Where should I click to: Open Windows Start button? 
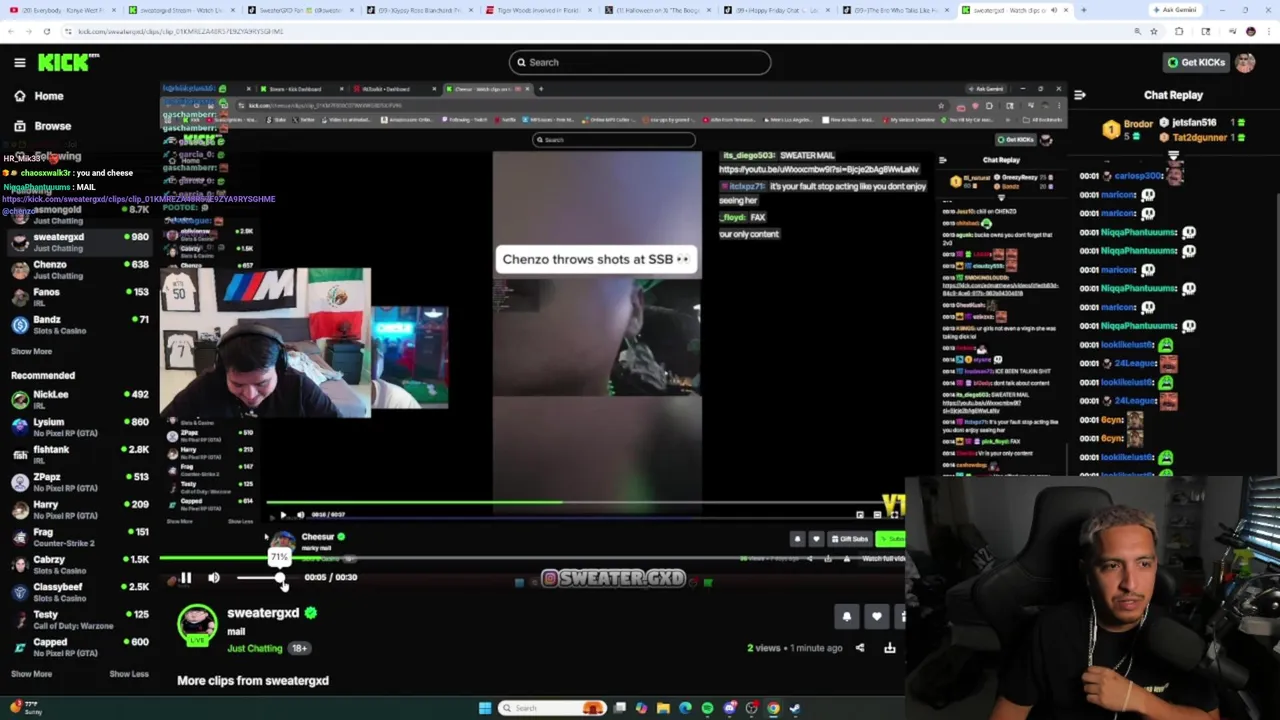coord(485,708)
